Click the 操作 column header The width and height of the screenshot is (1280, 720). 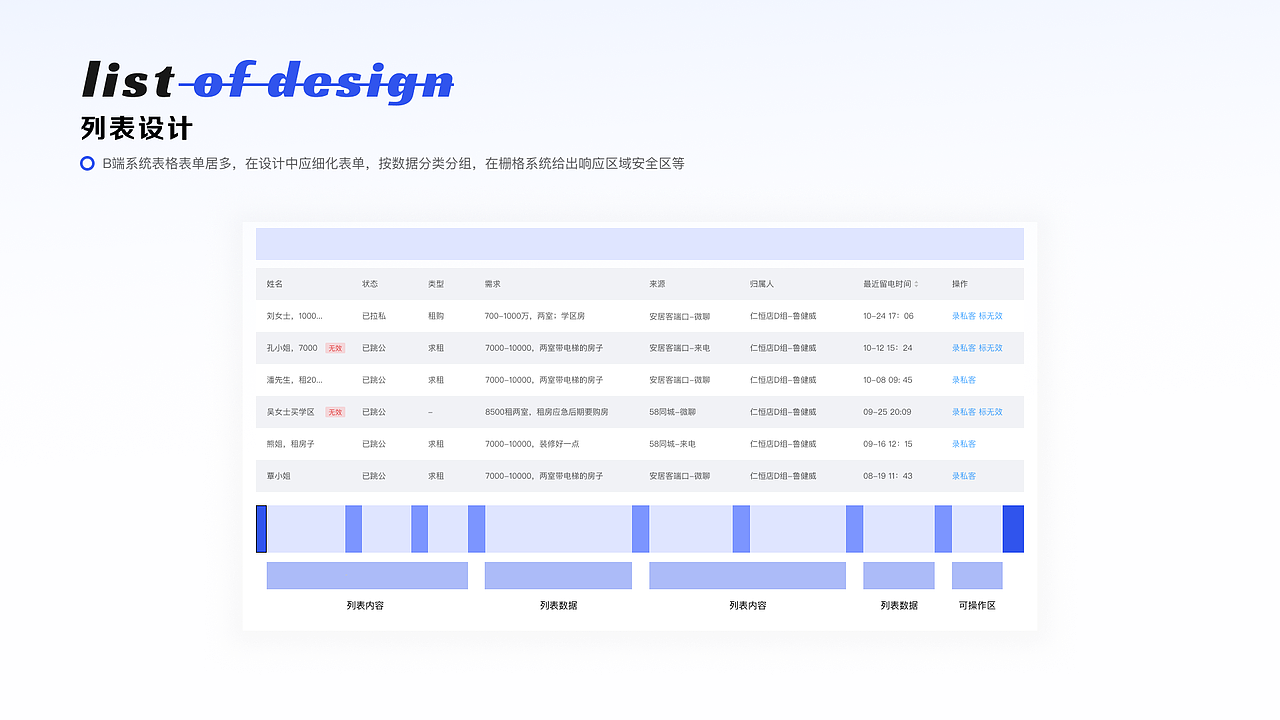coord(960,284)
